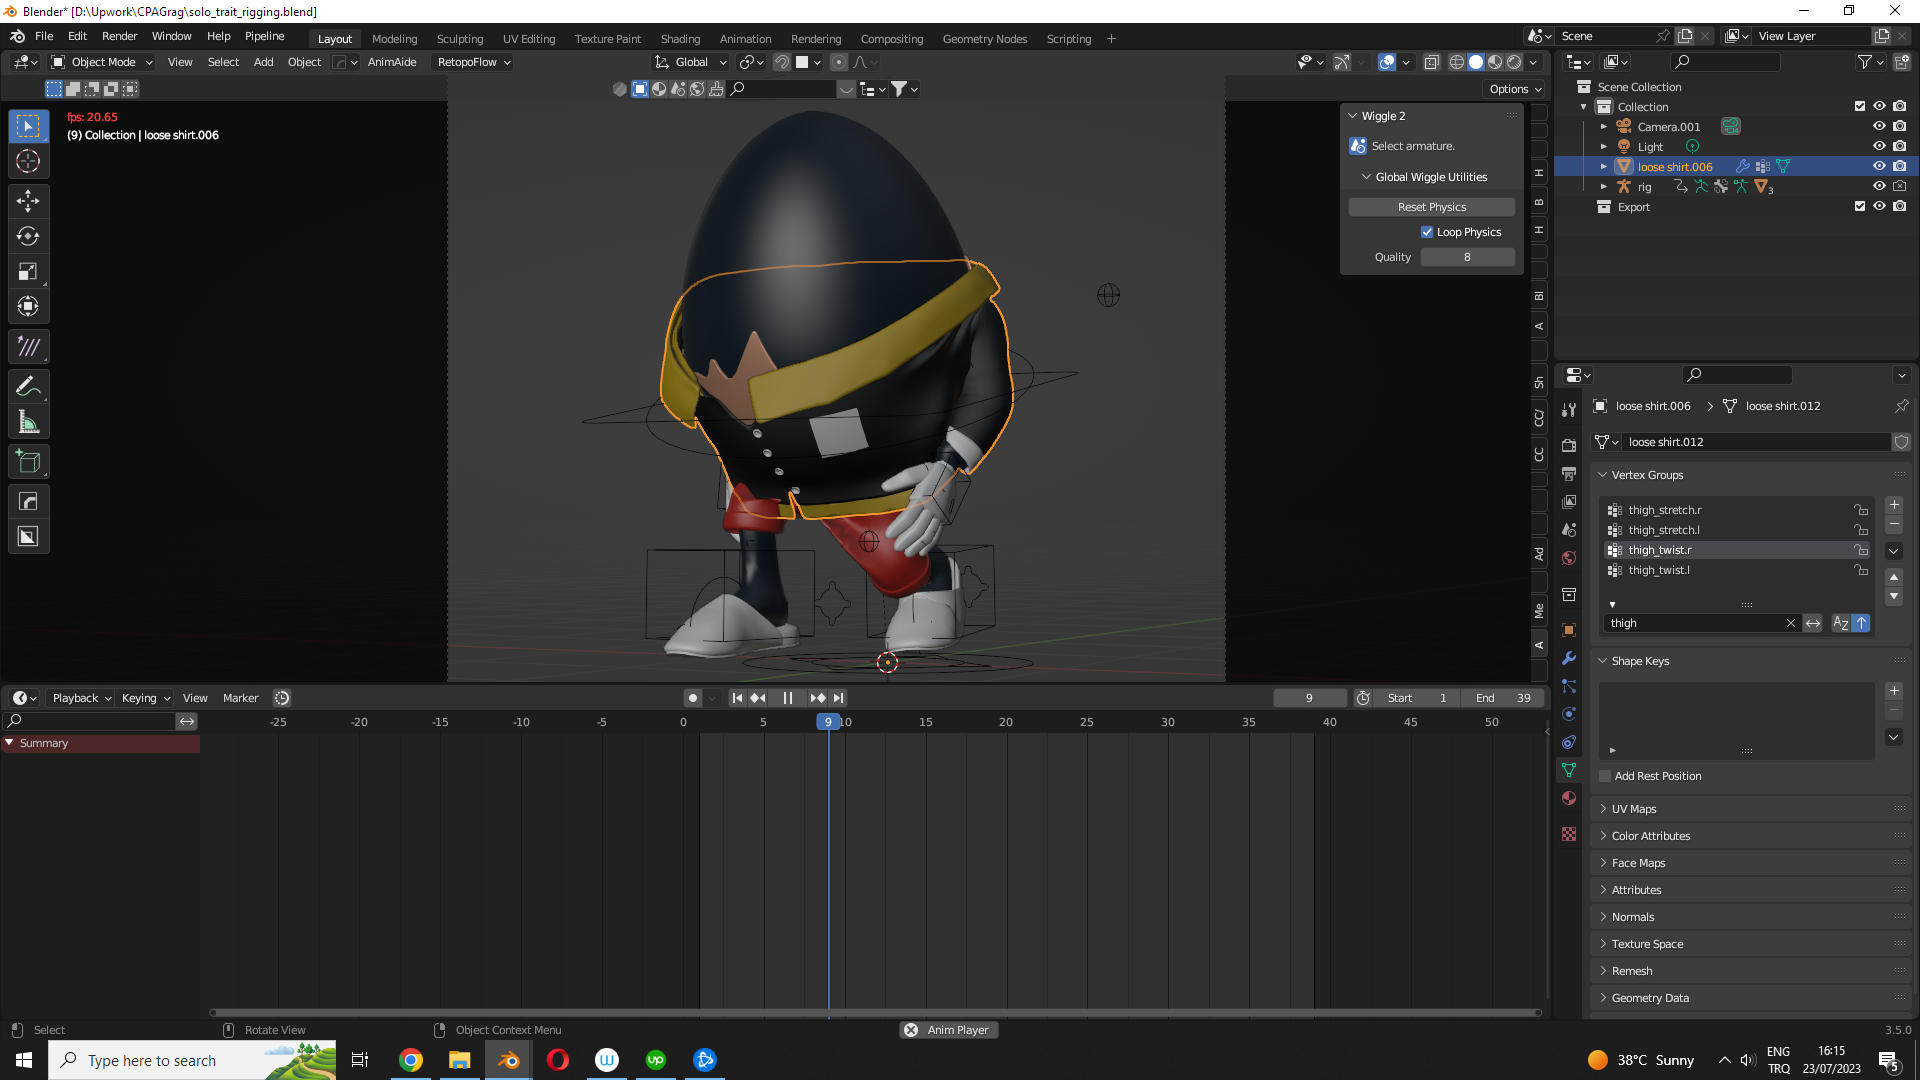The width and height of the screenshot is (1920, 1080).
Task: Select the Rotate tool
Action: (x=28, y=236)
